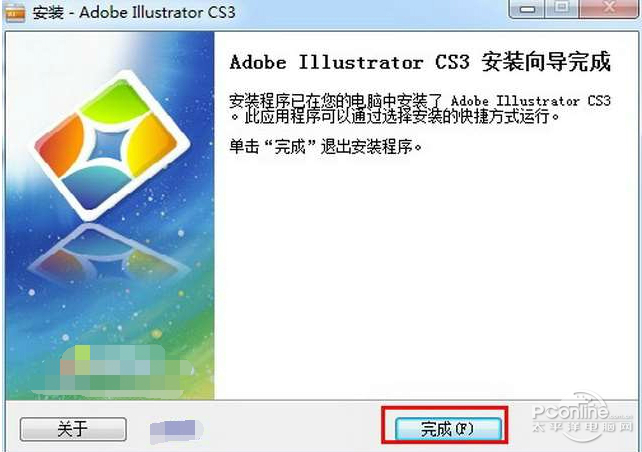Viewport: 642px width, 452px height.
Task: Click the 安装向导完成 heading text
Action: (546, 62)
